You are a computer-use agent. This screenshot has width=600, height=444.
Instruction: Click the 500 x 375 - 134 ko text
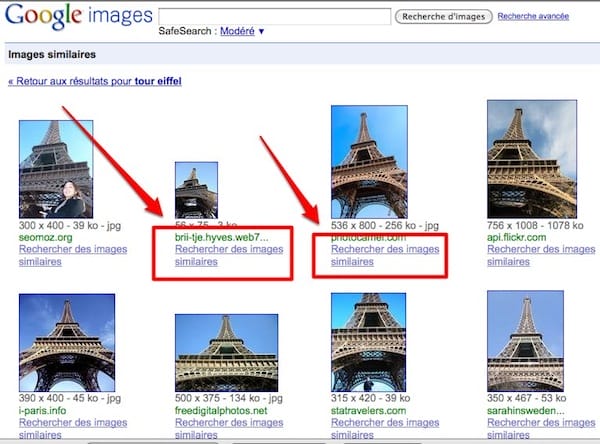pyautogui.click(x=228, y=398)
